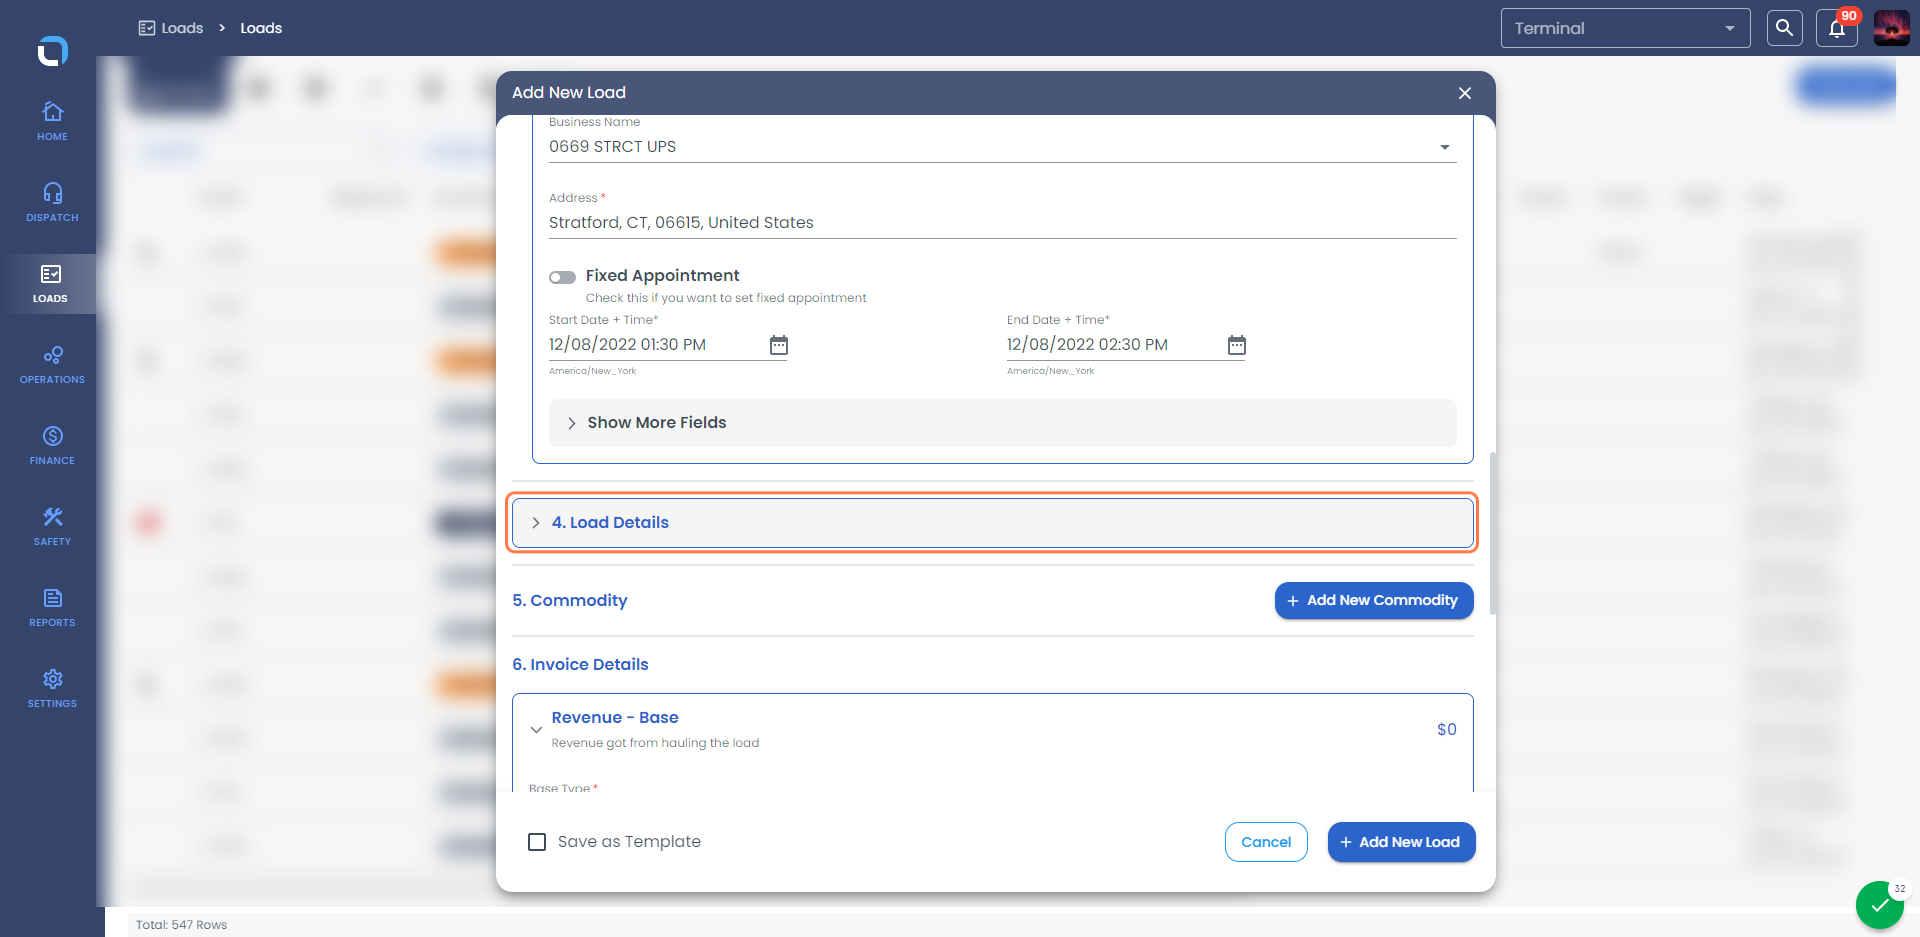Open the Terminal dropdown

click(1625, 28)
